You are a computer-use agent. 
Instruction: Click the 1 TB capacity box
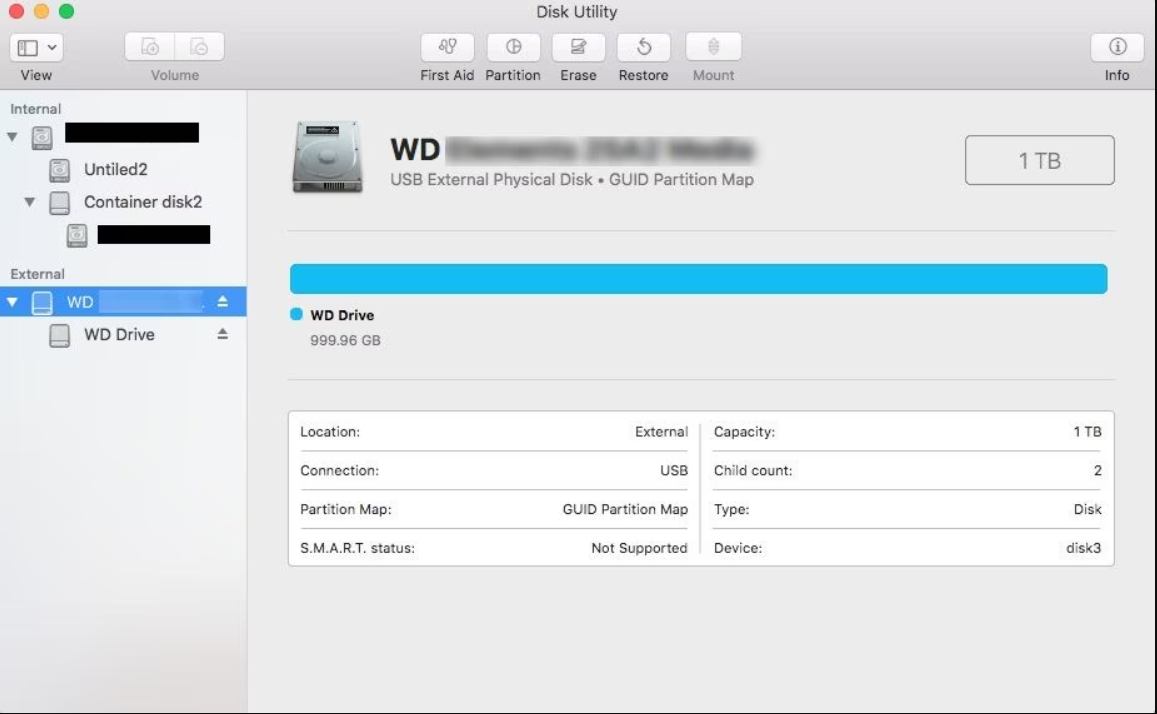[x=1040, y=160]
